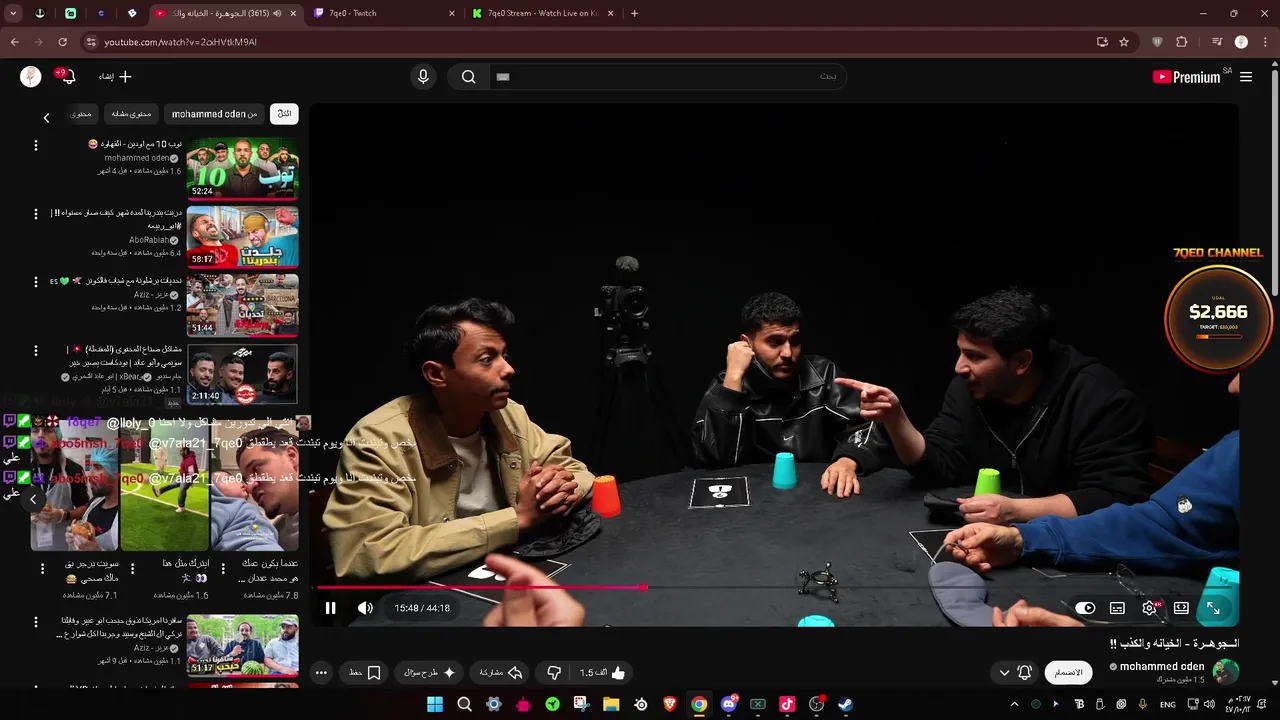
Task: Dislike the video with thumbs down
Action: 554,673
